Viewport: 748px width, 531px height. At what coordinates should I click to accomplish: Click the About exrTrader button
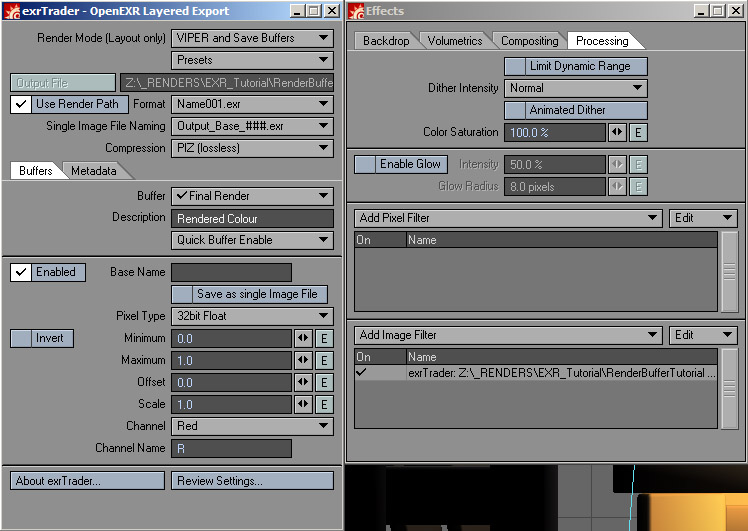(x=87, y=481)
